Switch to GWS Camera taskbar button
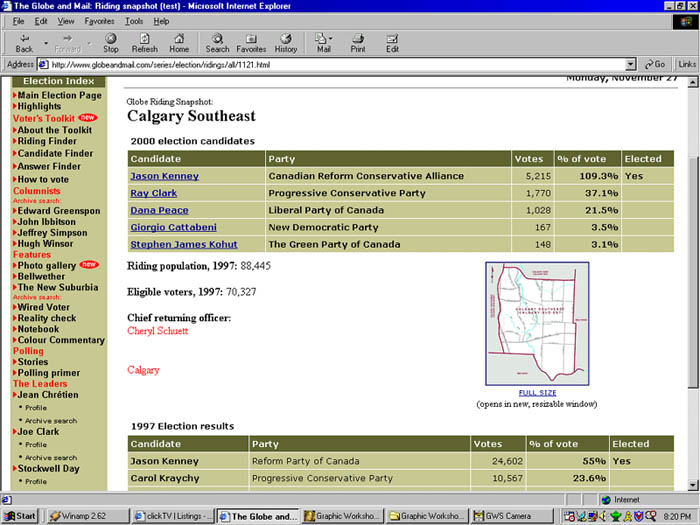This screenshot has height=525, width=700. 512,516
